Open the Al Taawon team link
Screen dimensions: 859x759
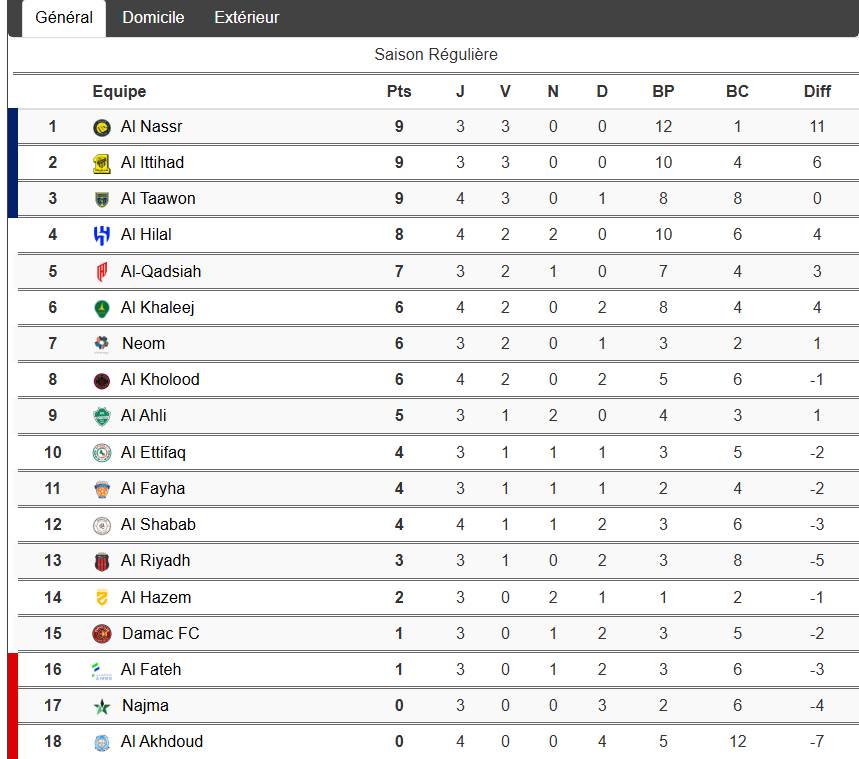(158, 199)
